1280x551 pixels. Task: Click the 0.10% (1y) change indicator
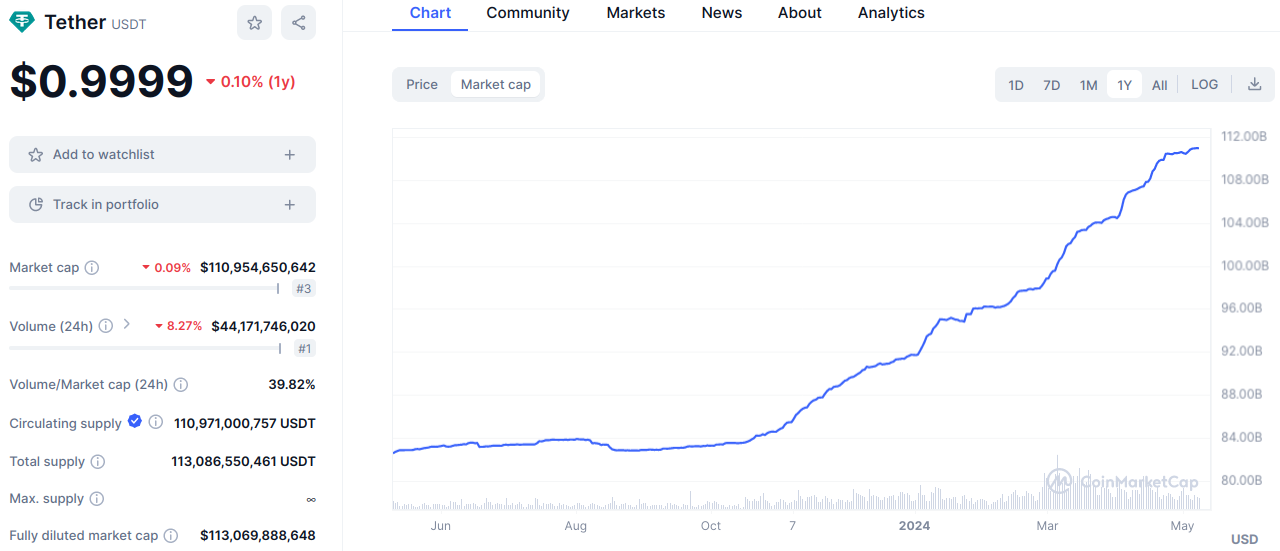(x=250, y=82)
